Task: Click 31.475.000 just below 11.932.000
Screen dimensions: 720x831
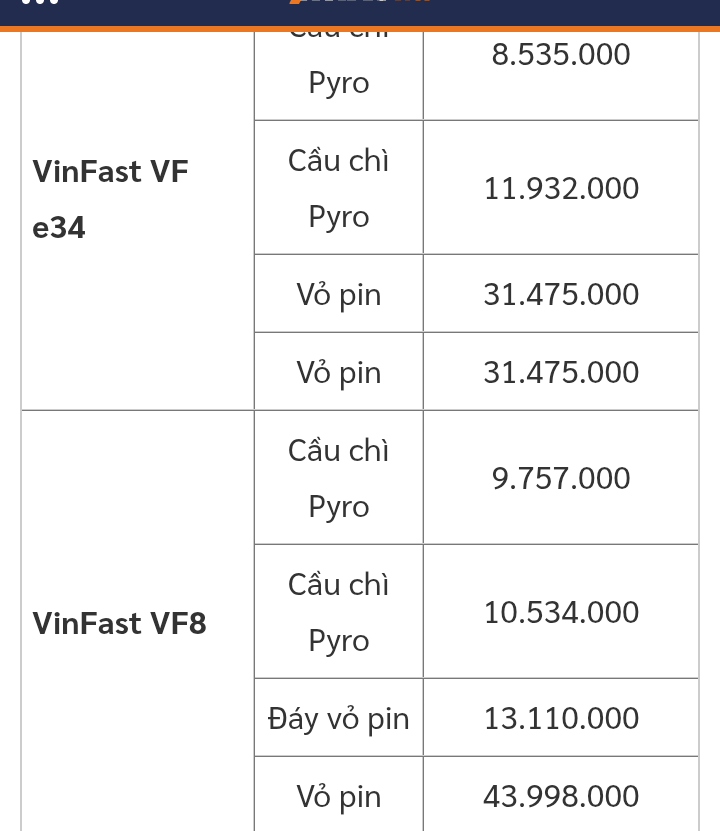Action: tap(561, 294)
